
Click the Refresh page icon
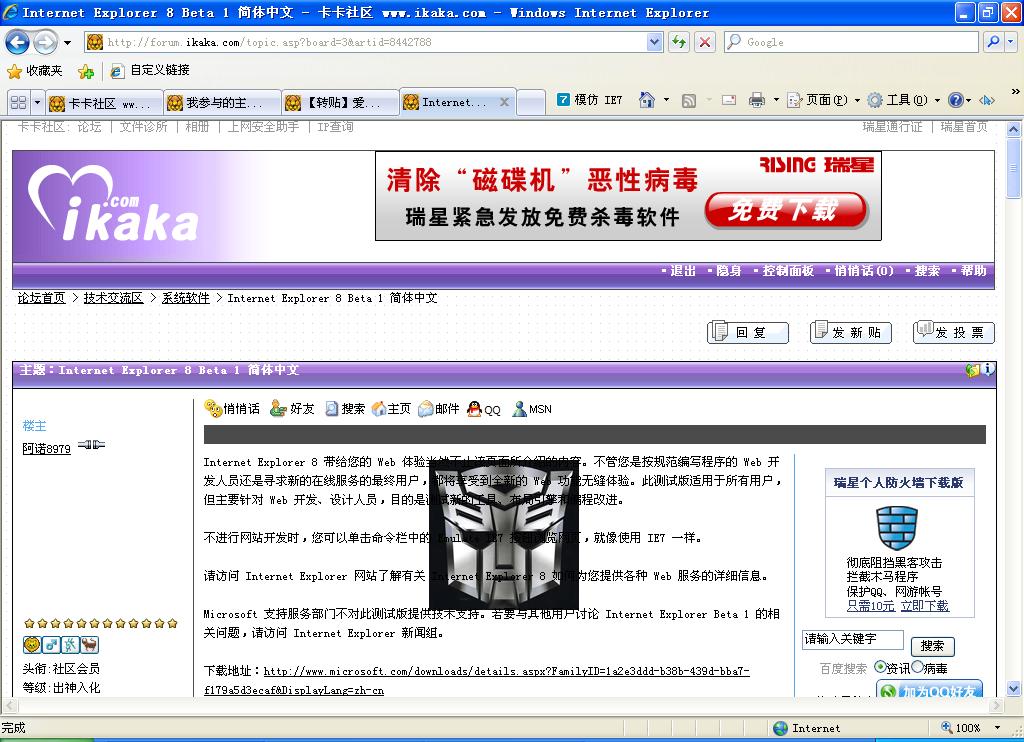point(679,42)
